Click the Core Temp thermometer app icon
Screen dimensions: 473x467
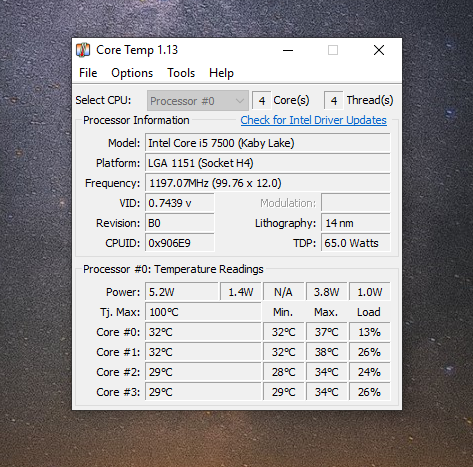83,50
